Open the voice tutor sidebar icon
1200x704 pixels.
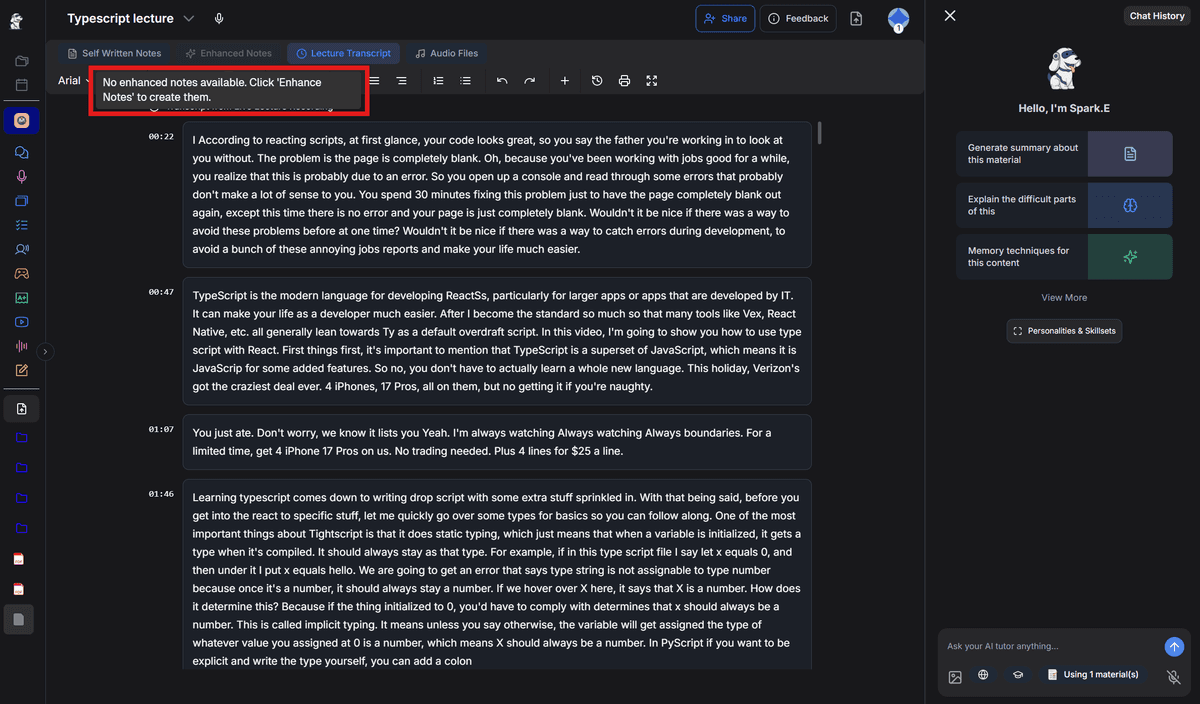tap(21, 249)
